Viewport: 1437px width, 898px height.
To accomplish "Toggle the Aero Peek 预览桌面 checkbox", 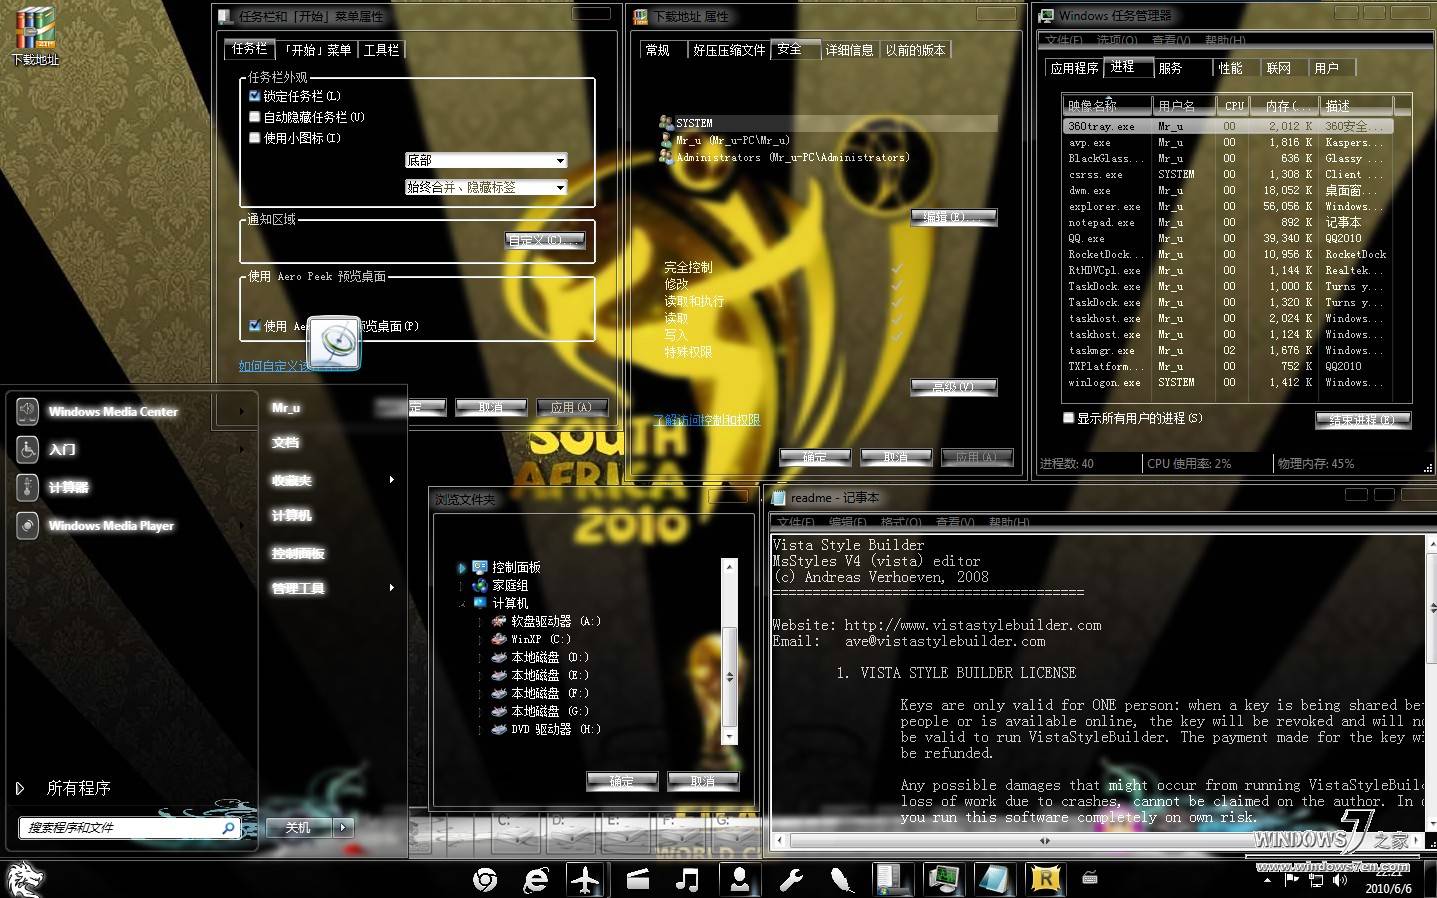I will point(255,326).
